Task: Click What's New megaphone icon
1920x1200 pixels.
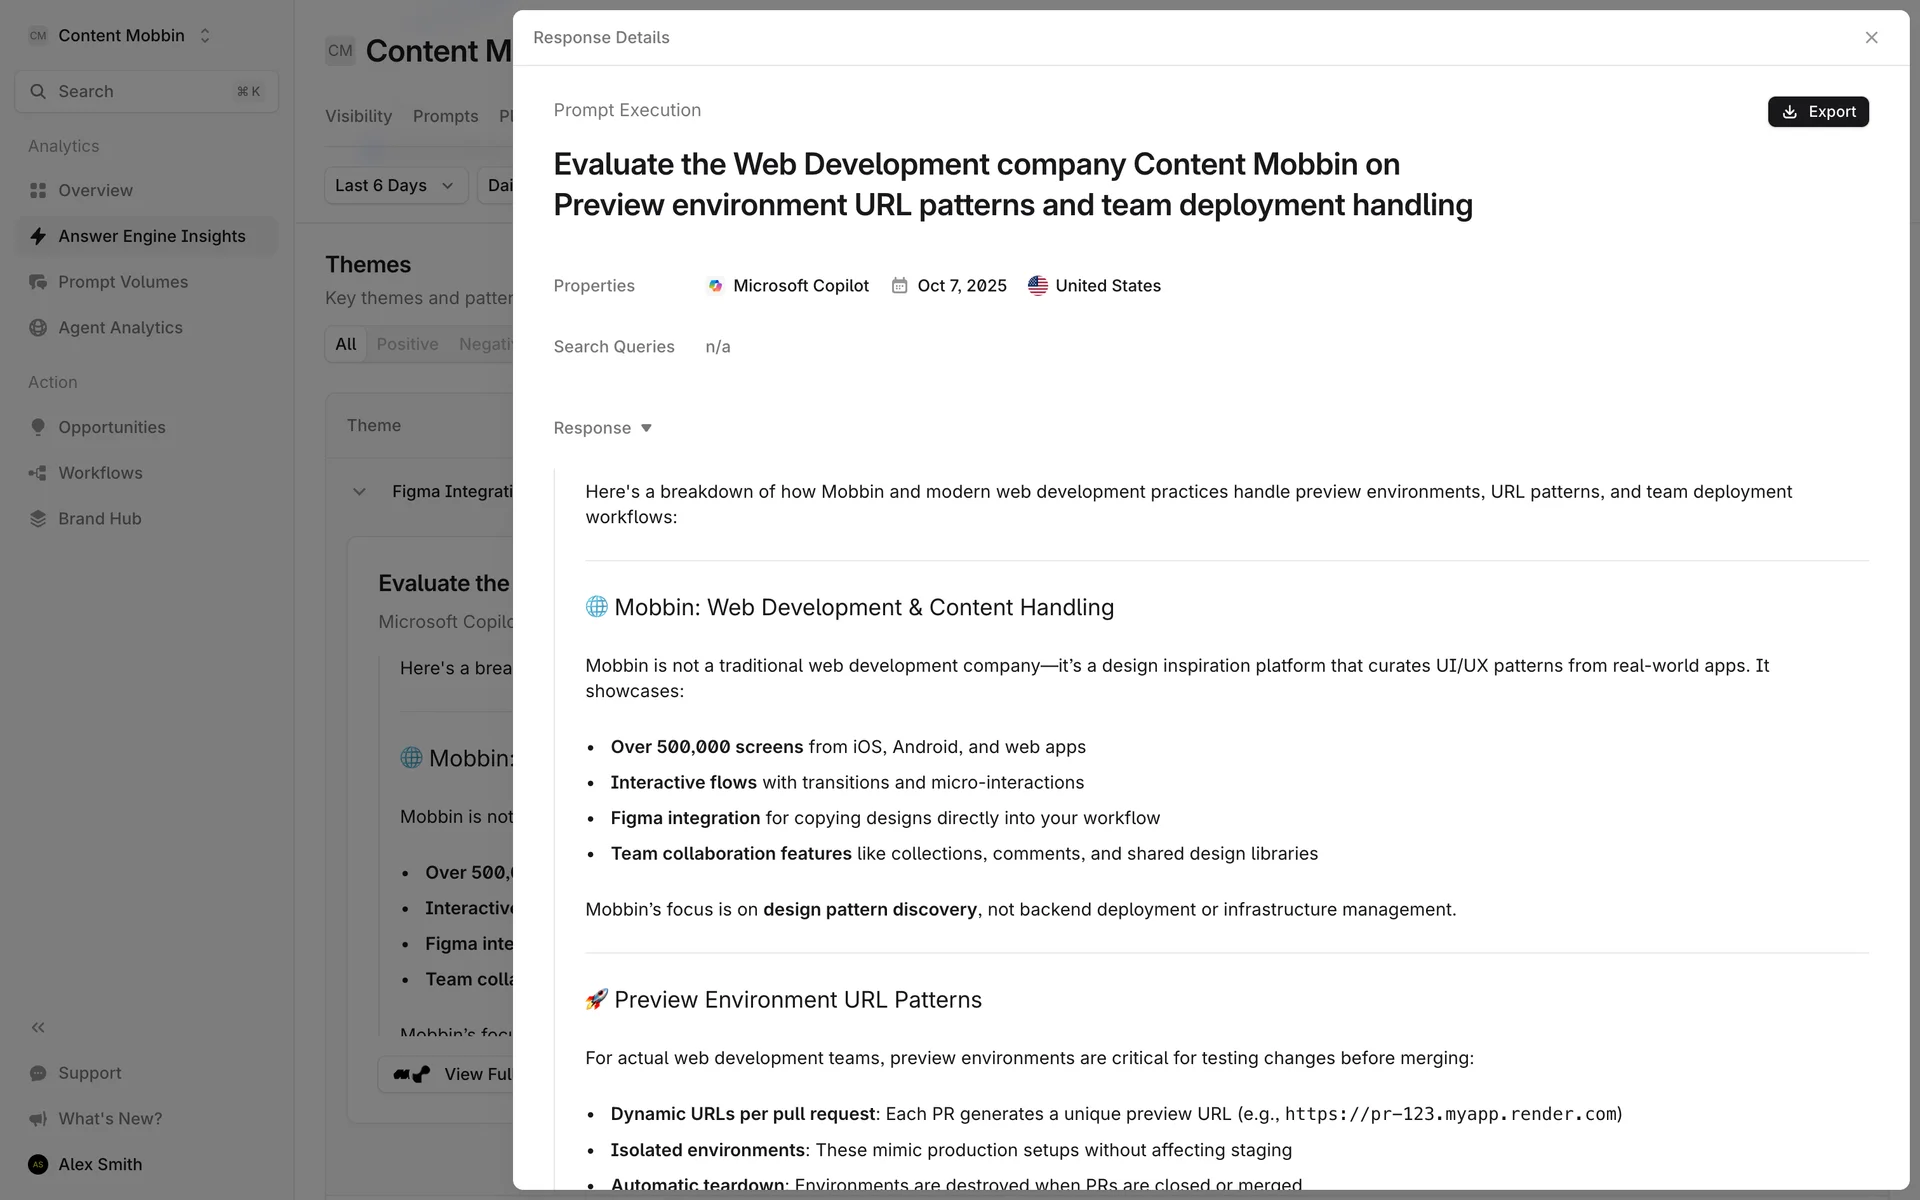Action: click(38, 1119)
